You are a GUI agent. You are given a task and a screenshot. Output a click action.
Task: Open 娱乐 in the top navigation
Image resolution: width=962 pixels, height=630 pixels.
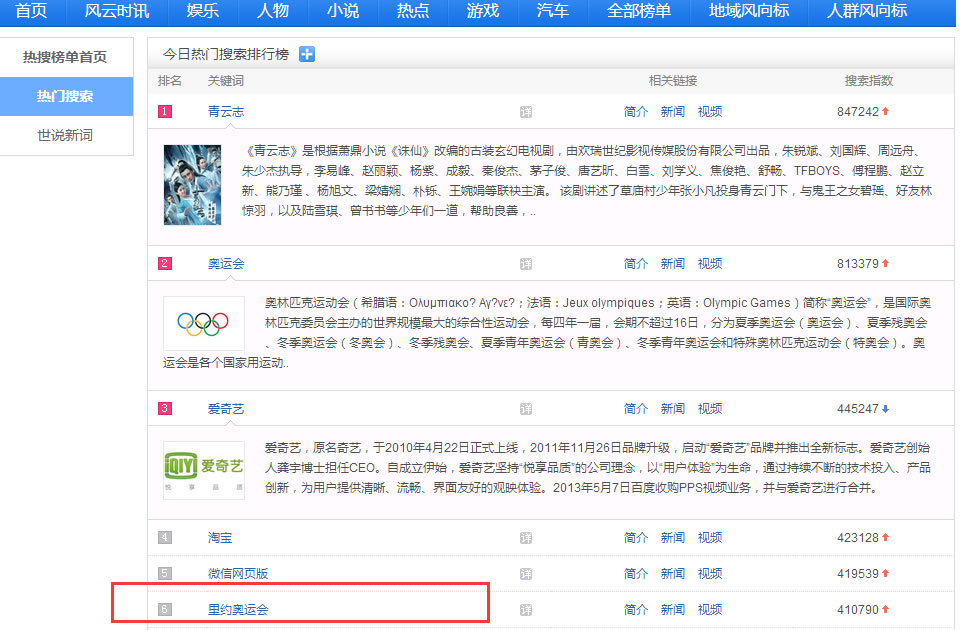(203, 10)
